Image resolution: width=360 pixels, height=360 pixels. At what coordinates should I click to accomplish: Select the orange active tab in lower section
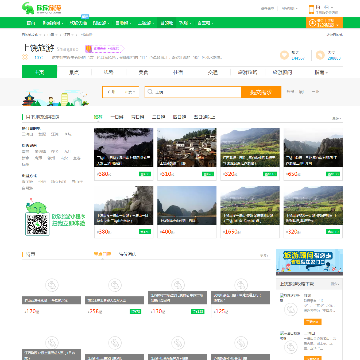point(102,254)
